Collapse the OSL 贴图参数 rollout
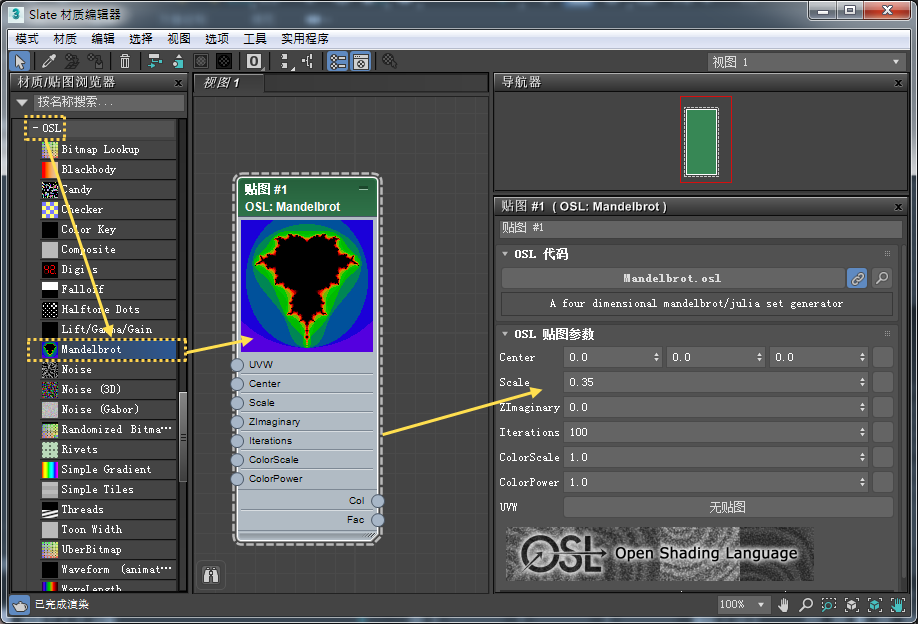This screenshot has height=624, width=918. [505, 334]
